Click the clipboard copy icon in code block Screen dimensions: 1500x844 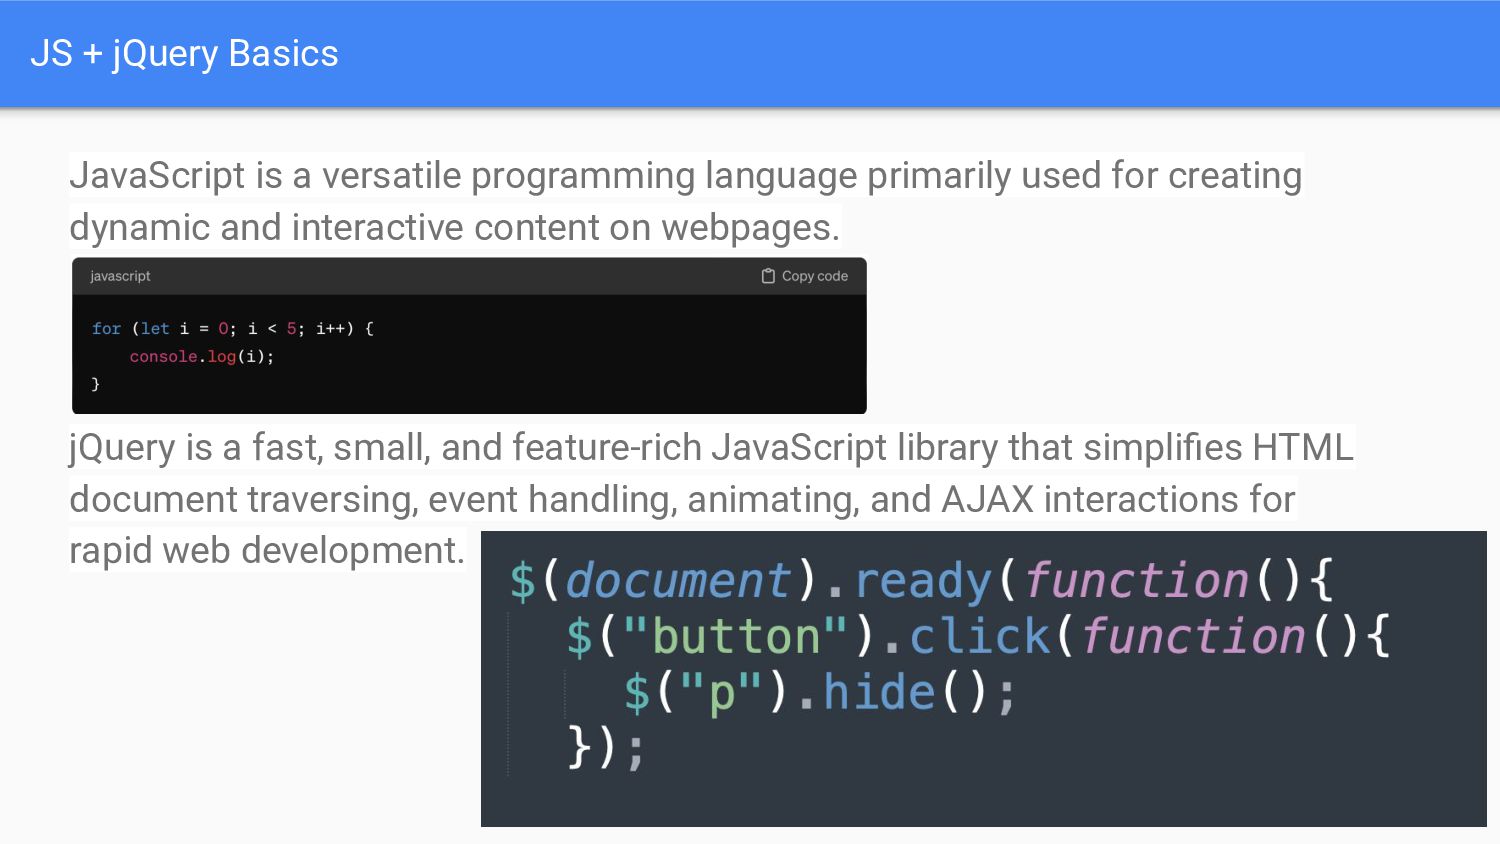pos(768,276)
